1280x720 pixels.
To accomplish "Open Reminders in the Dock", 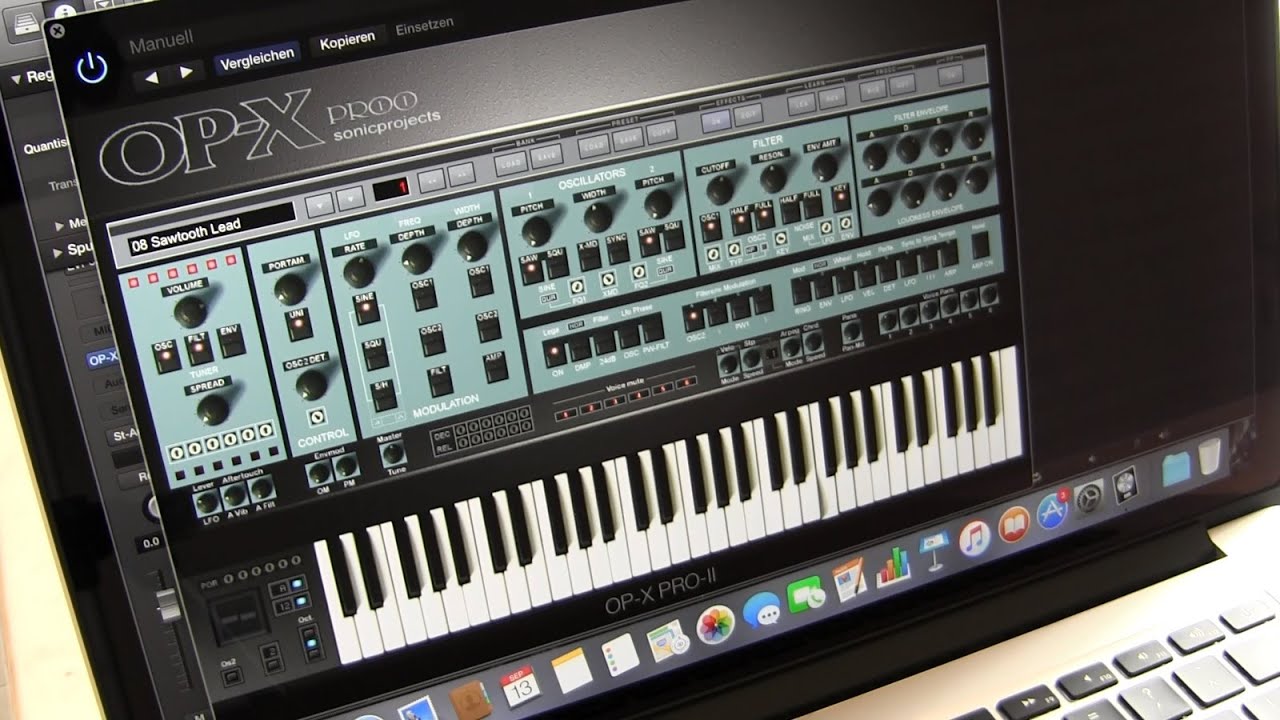I will pos(619,654).
